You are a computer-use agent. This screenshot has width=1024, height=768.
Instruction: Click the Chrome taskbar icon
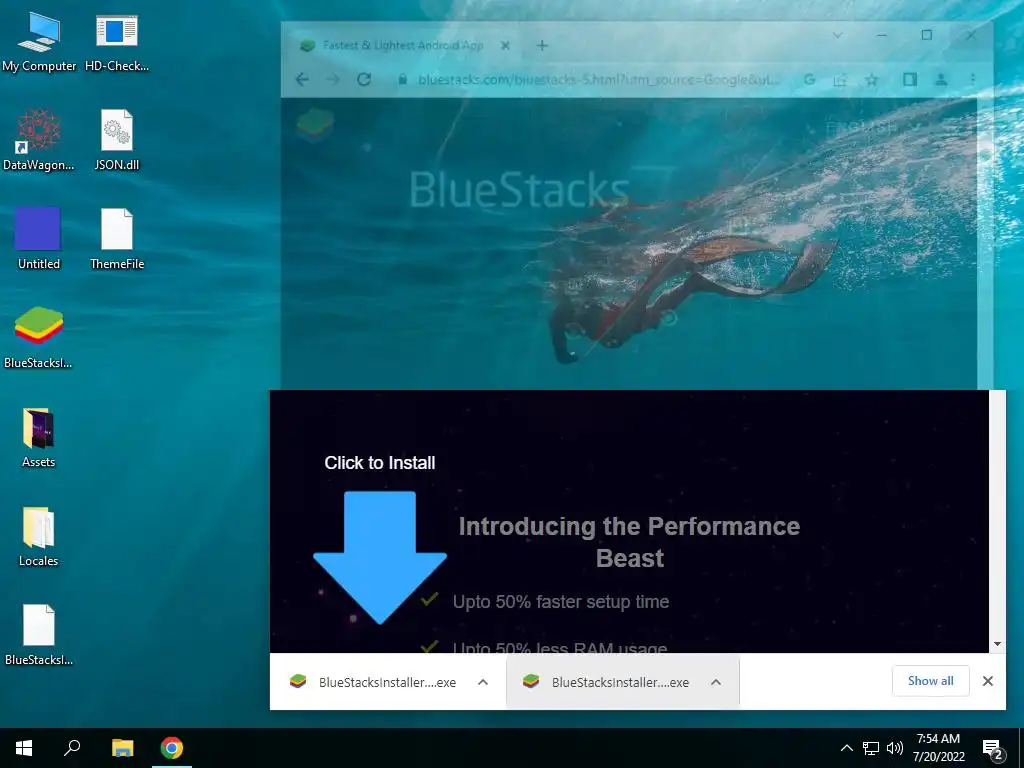(172, 748)
